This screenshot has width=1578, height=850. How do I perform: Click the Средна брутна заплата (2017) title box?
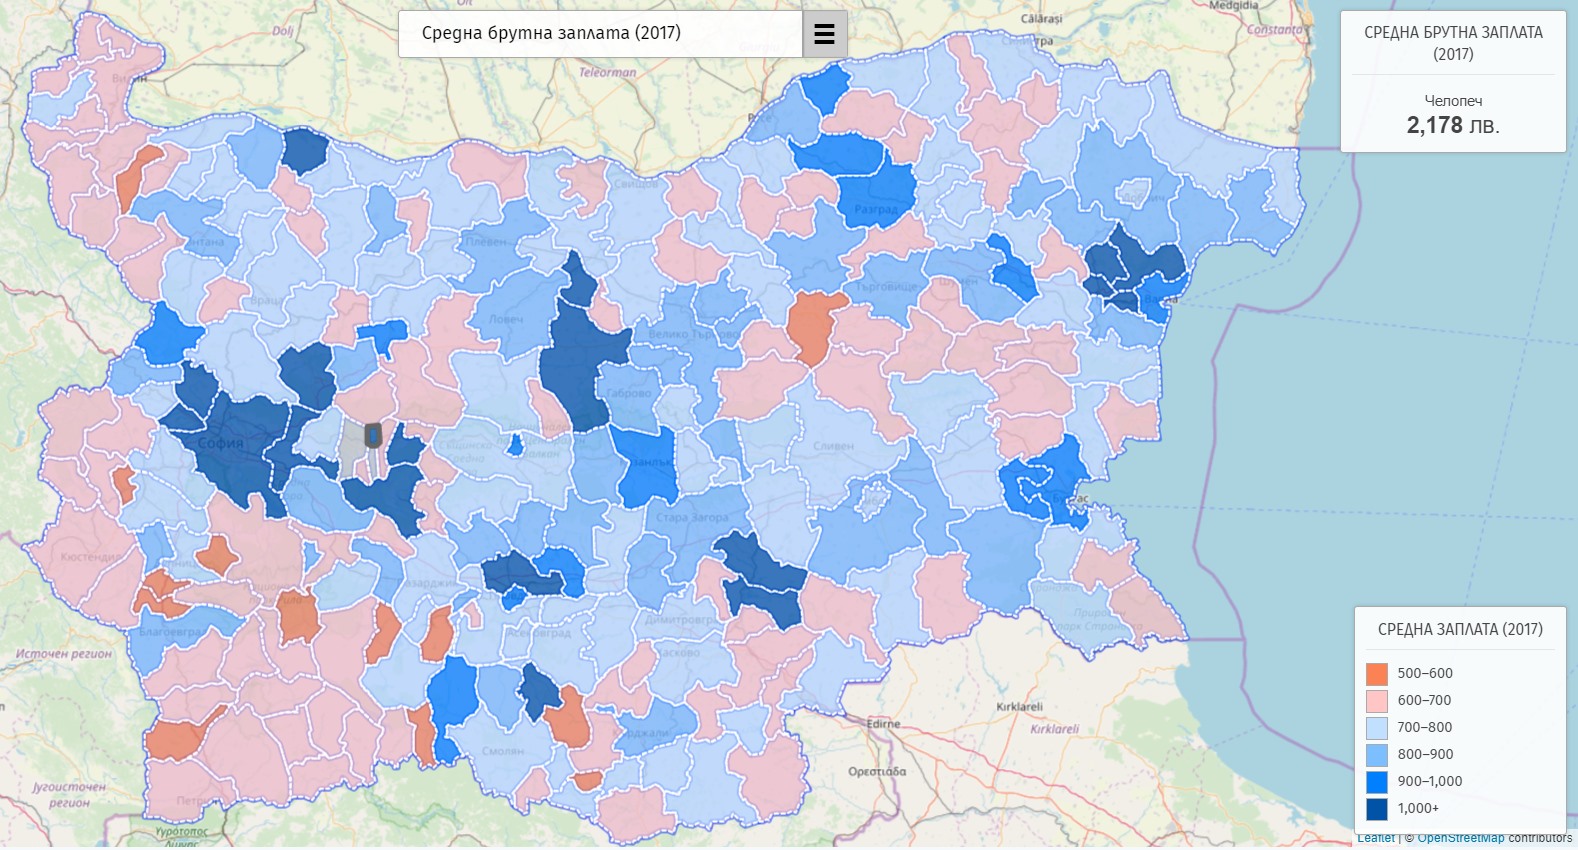600,34
